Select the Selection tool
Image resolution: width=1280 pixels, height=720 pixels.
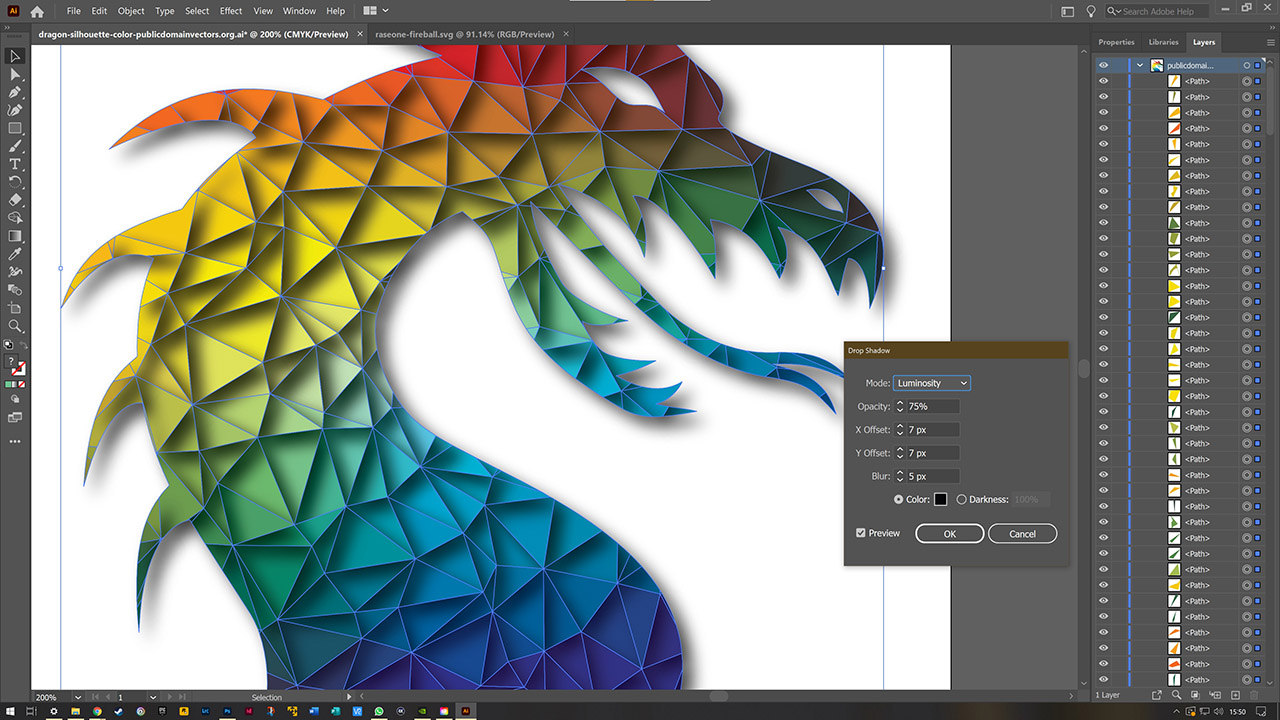[15, 56]
